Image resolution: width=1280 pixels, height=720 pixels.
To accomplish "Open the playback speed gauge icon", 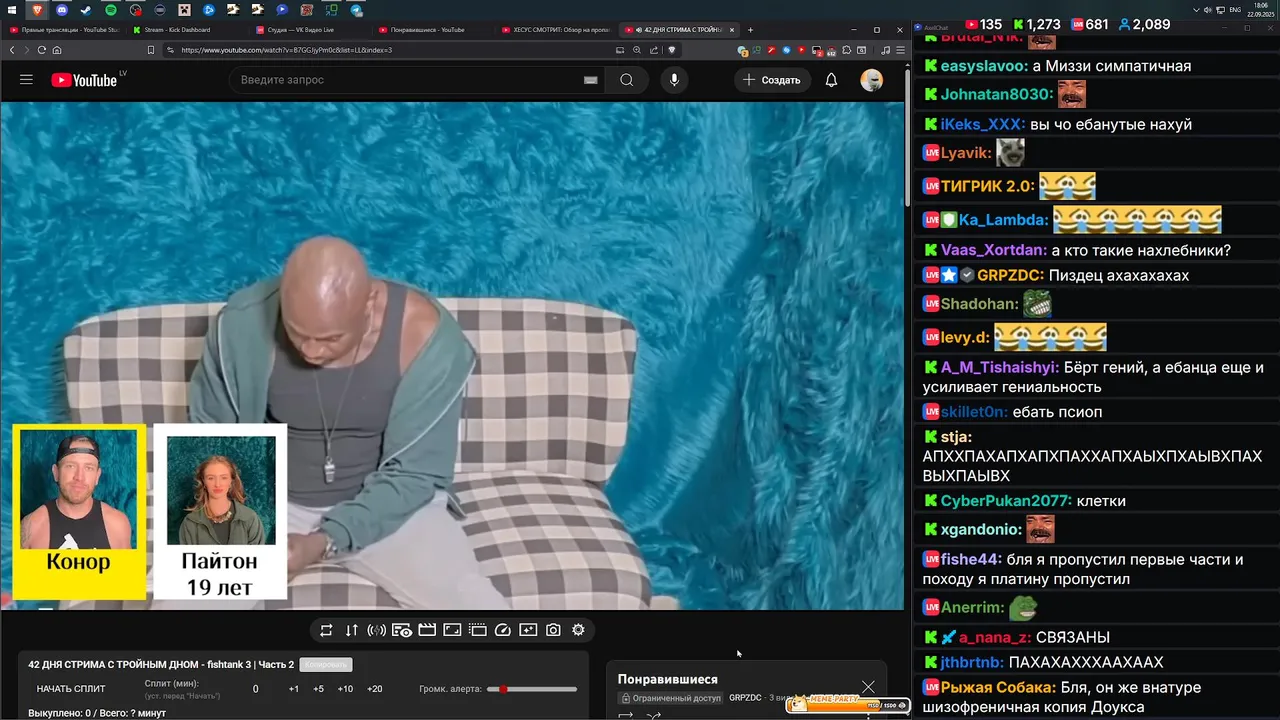I will (x=503, y=630).
